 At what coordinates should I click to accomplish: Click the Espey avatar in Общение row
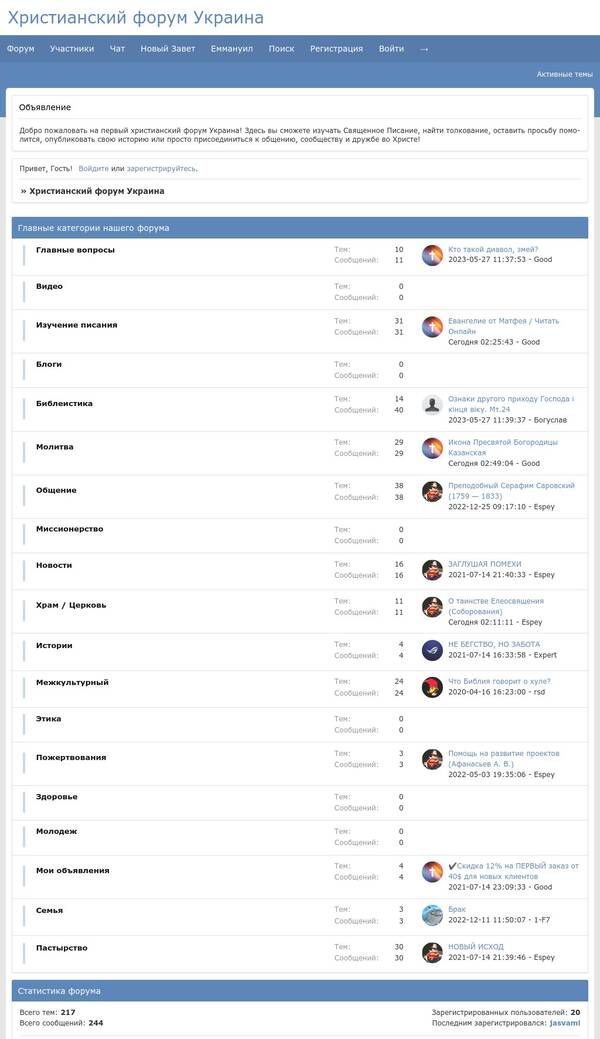tap(432, 492)
